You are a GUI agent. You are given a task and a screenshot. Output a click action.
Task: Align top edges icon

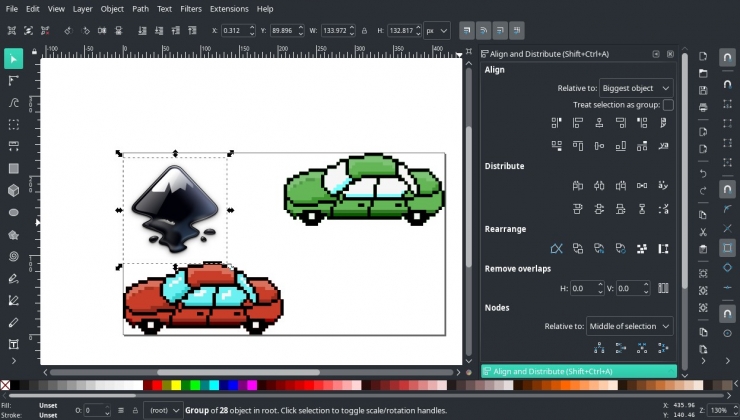(x=578, y=146)
